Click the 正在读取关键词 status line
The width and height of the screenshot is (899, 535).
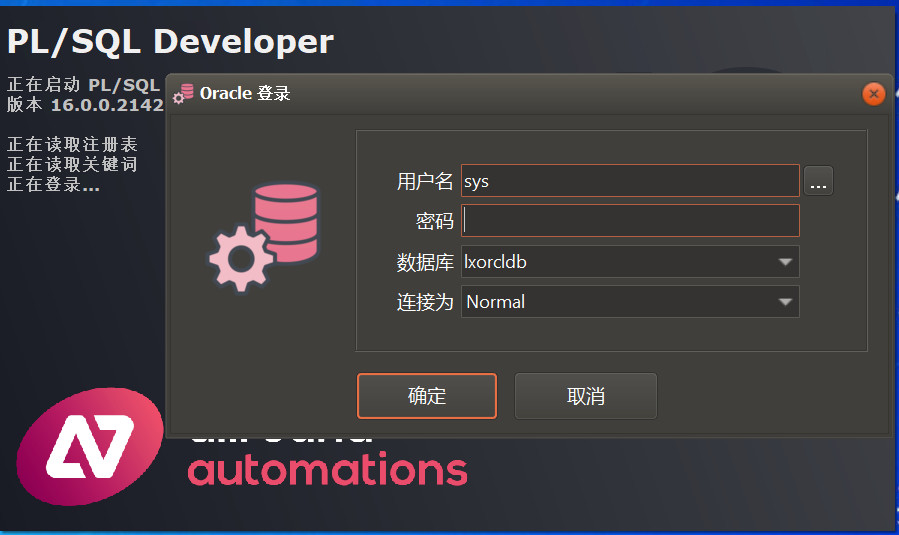(x=72, y=164)
